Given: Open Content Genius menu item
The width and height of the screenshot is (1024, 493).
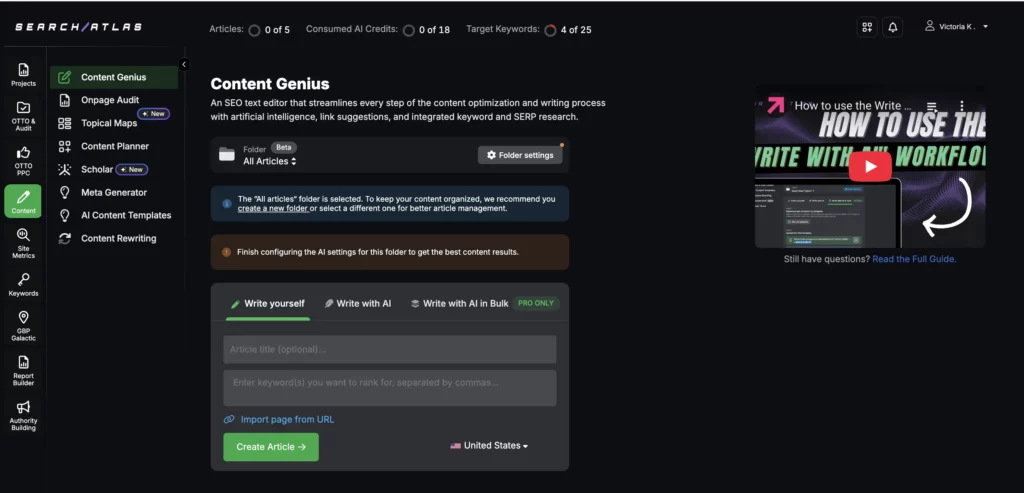Looking at the screenshot, I should tap(114, 77).
